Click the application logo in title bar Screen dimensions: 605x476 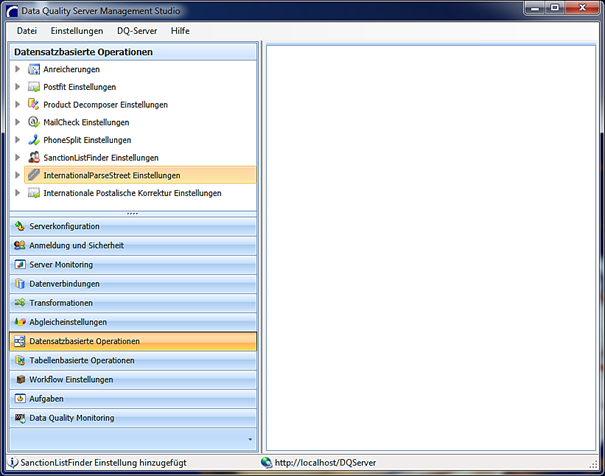pyautogui.click(x=12, y=11)
